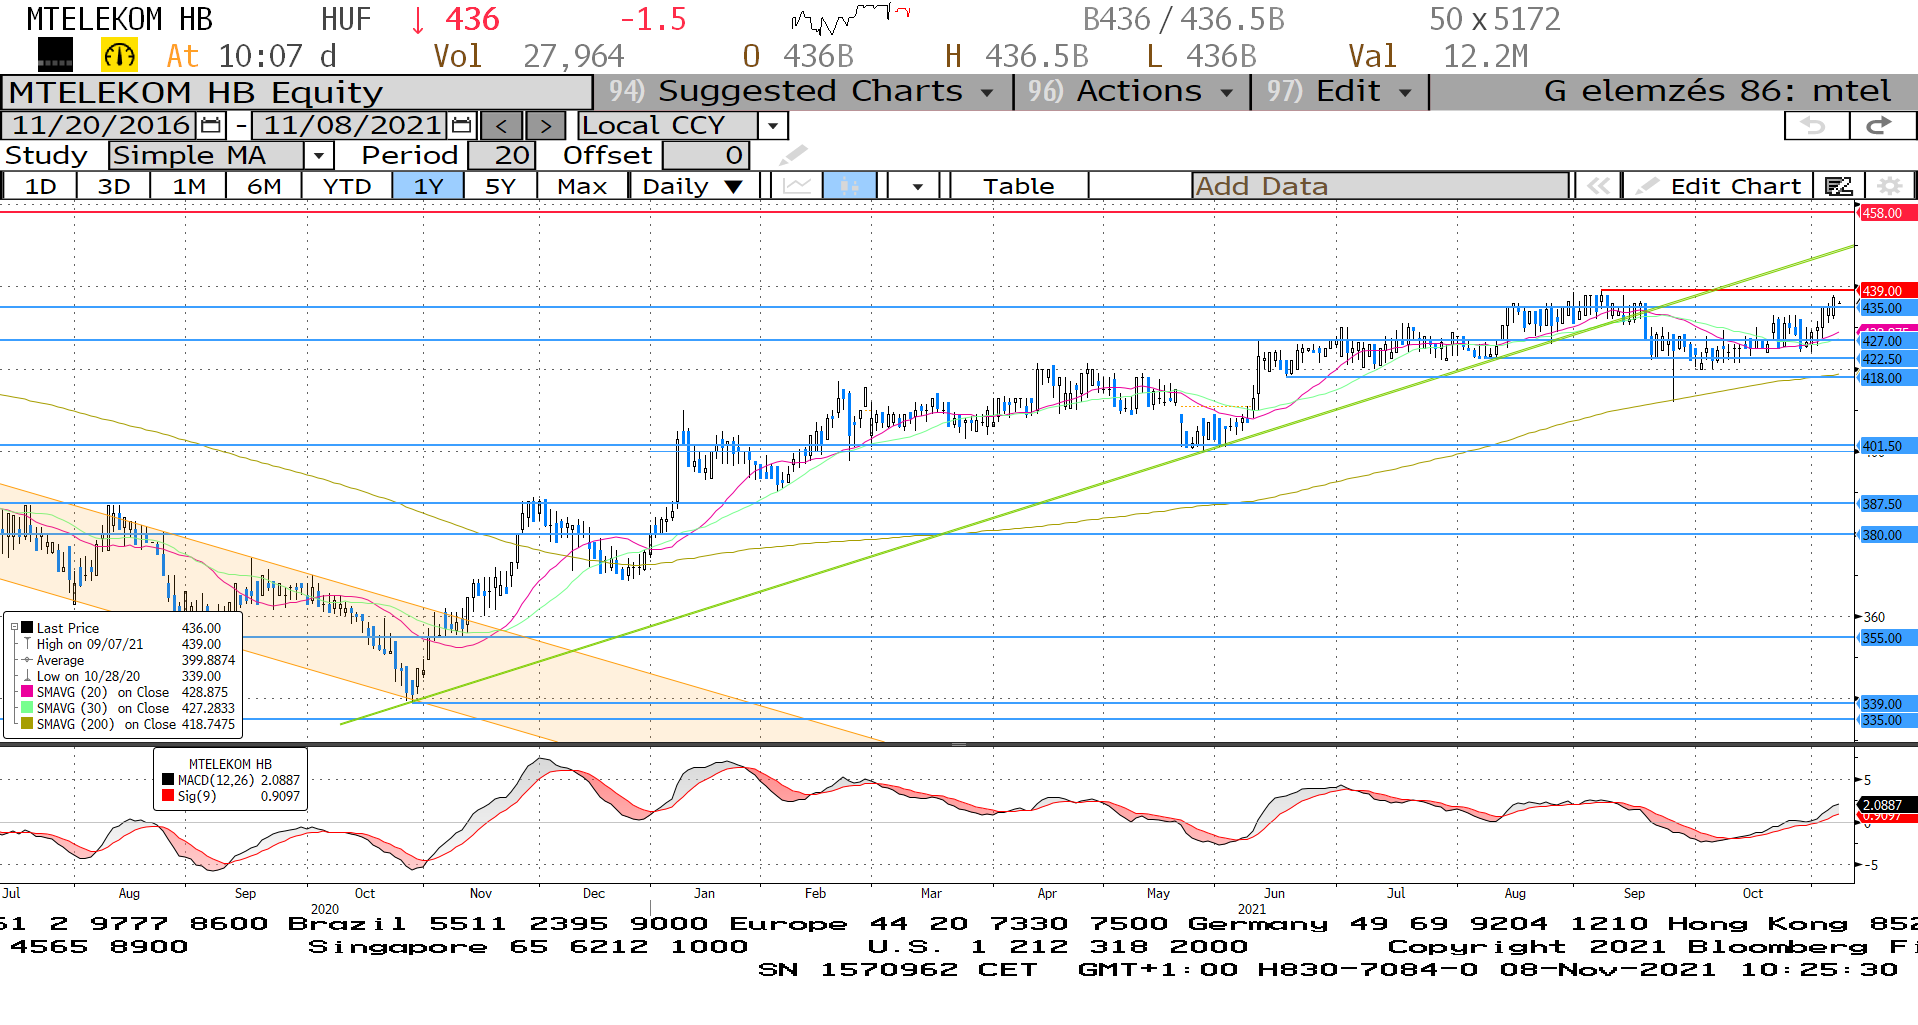Click the yellow gauge icon beside At
Screen dimensions: 1918x1025
[x=120, y=56]
